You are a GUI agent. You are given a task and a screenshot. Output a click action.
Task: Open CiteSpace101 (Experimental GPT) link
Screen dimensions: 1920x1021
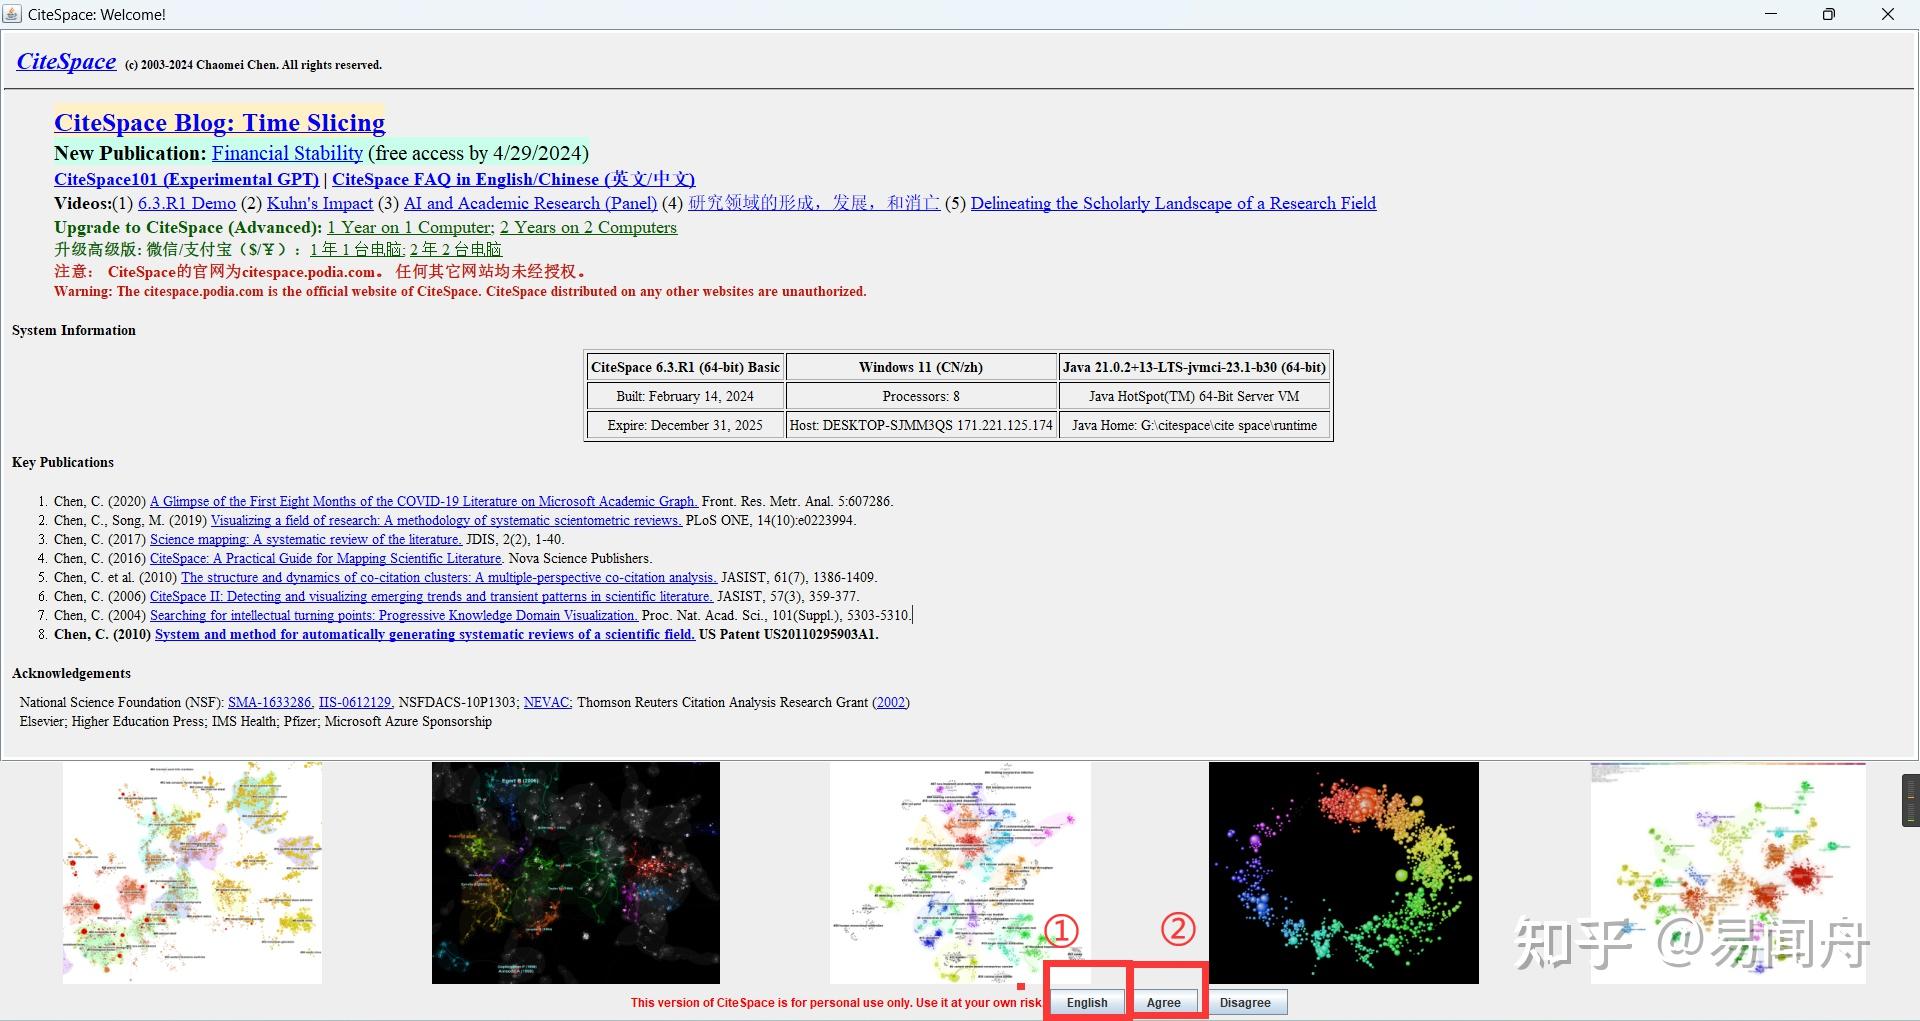tap(187, 179)
